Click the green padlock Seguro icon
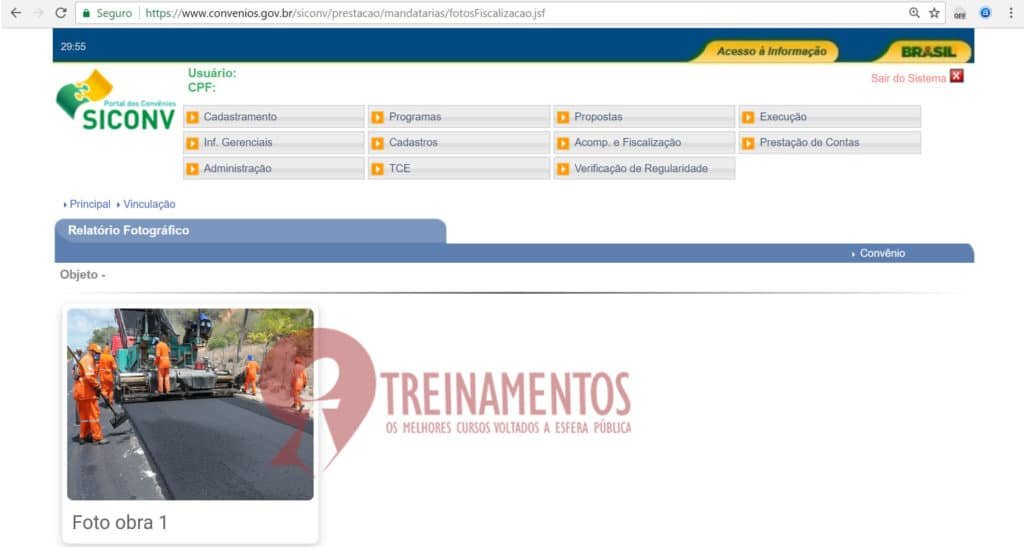The height and width of the screenshot is (551, 1024). click(86, 13)
